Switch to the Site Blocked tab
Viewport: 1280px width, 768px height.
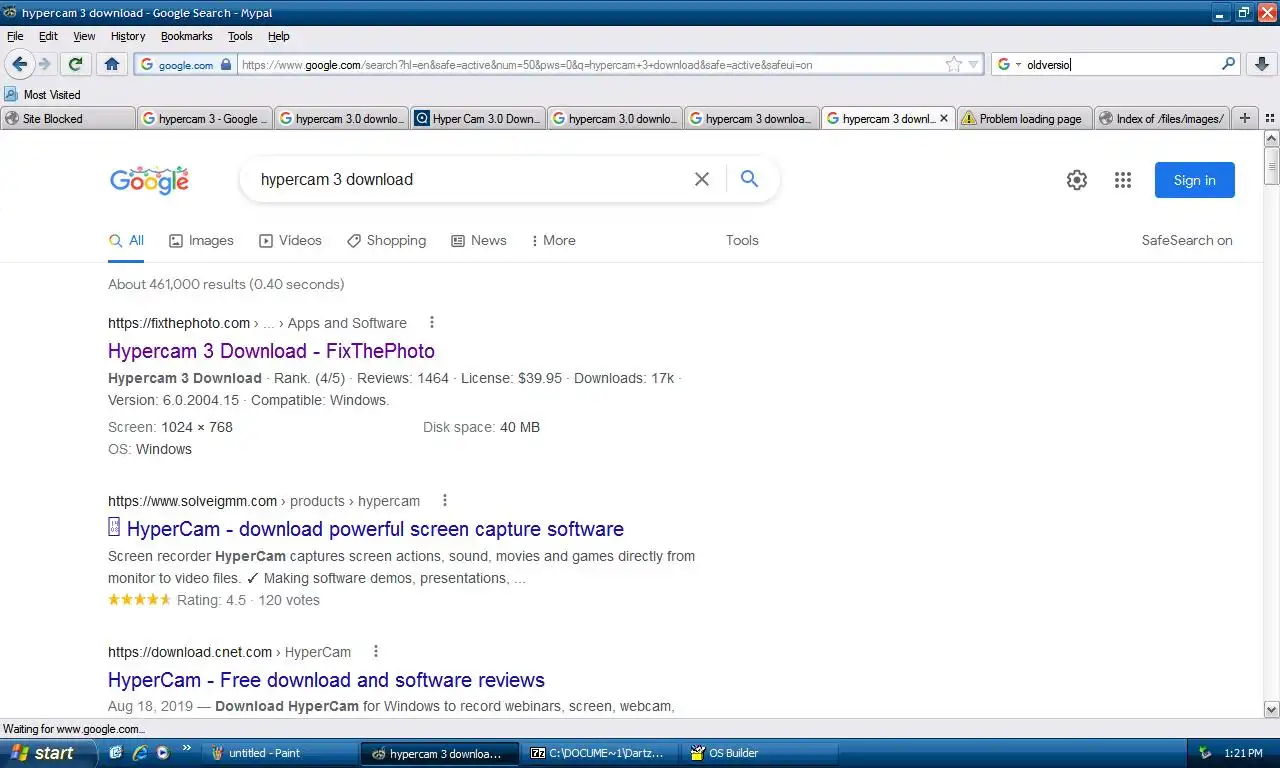tap(68, 118)
